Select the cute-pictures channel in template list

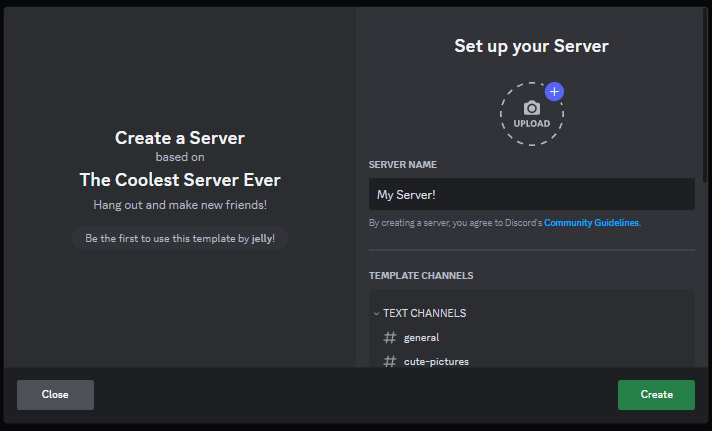436,362
